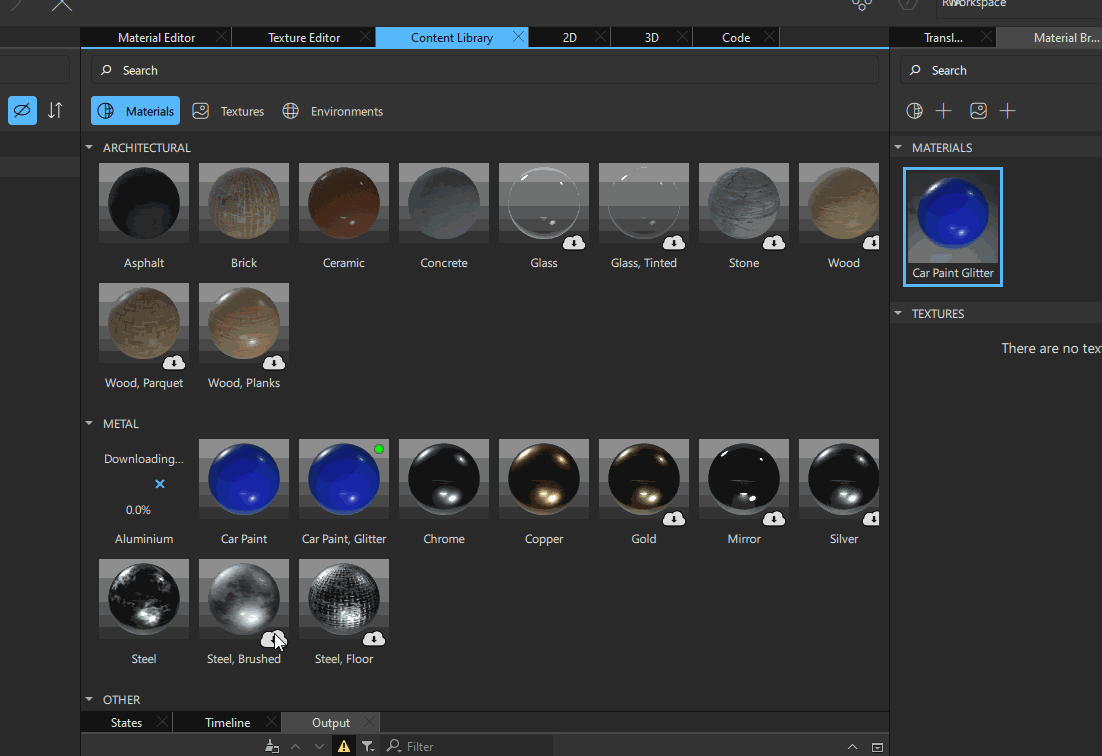
Task: Open the Timeline tab
Action: pyautogui.click(x=227, y=722)
